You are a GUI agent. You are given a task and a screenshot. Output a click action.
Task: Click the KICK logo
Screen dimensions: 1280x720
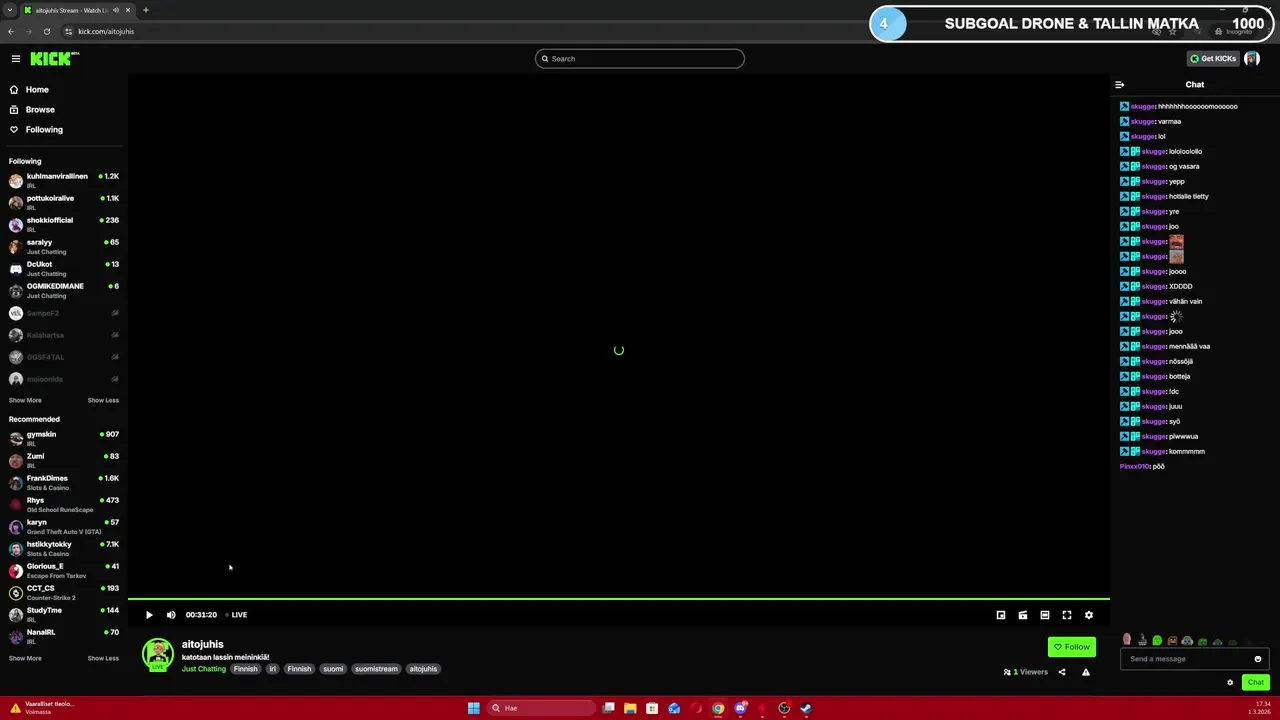(54, 58)
